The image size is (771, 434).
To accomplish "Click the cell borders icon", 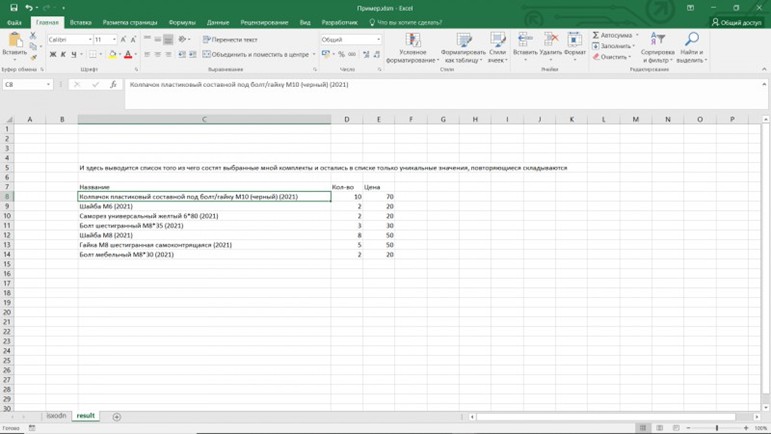I will [92, 55].
